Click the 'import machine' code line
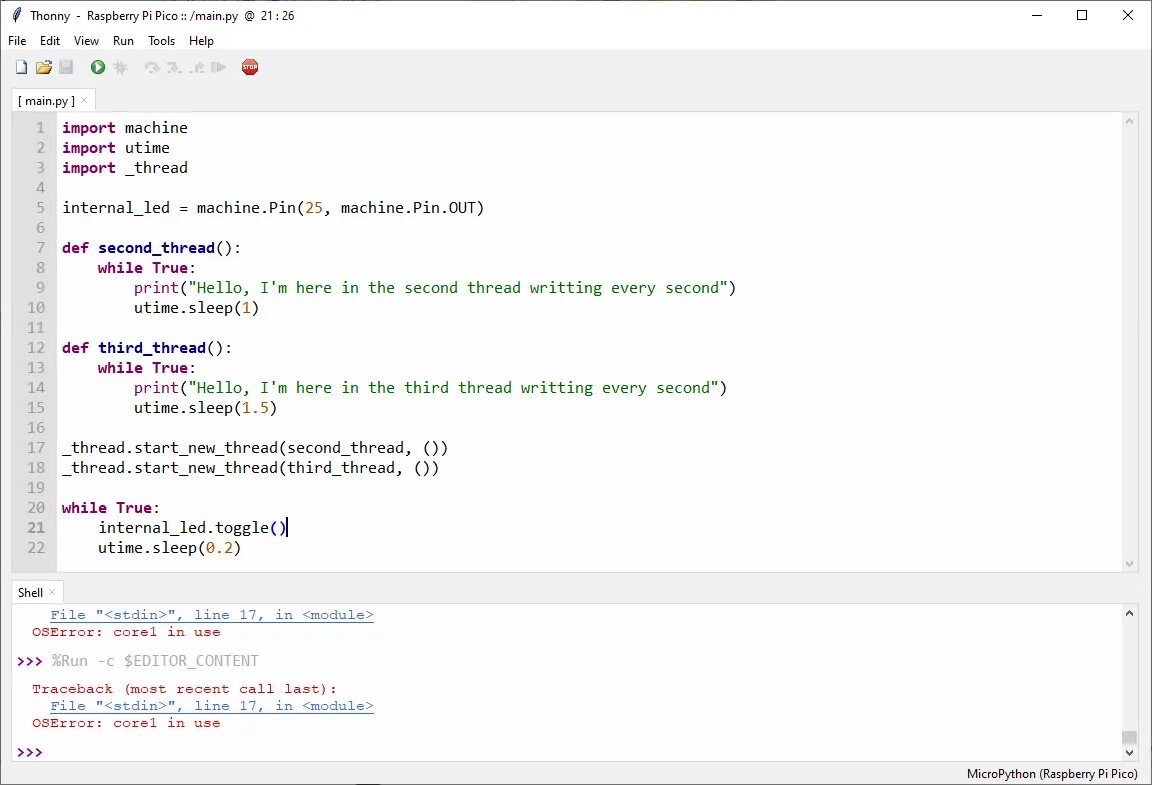1152x785 pixels. pos(125,129)
